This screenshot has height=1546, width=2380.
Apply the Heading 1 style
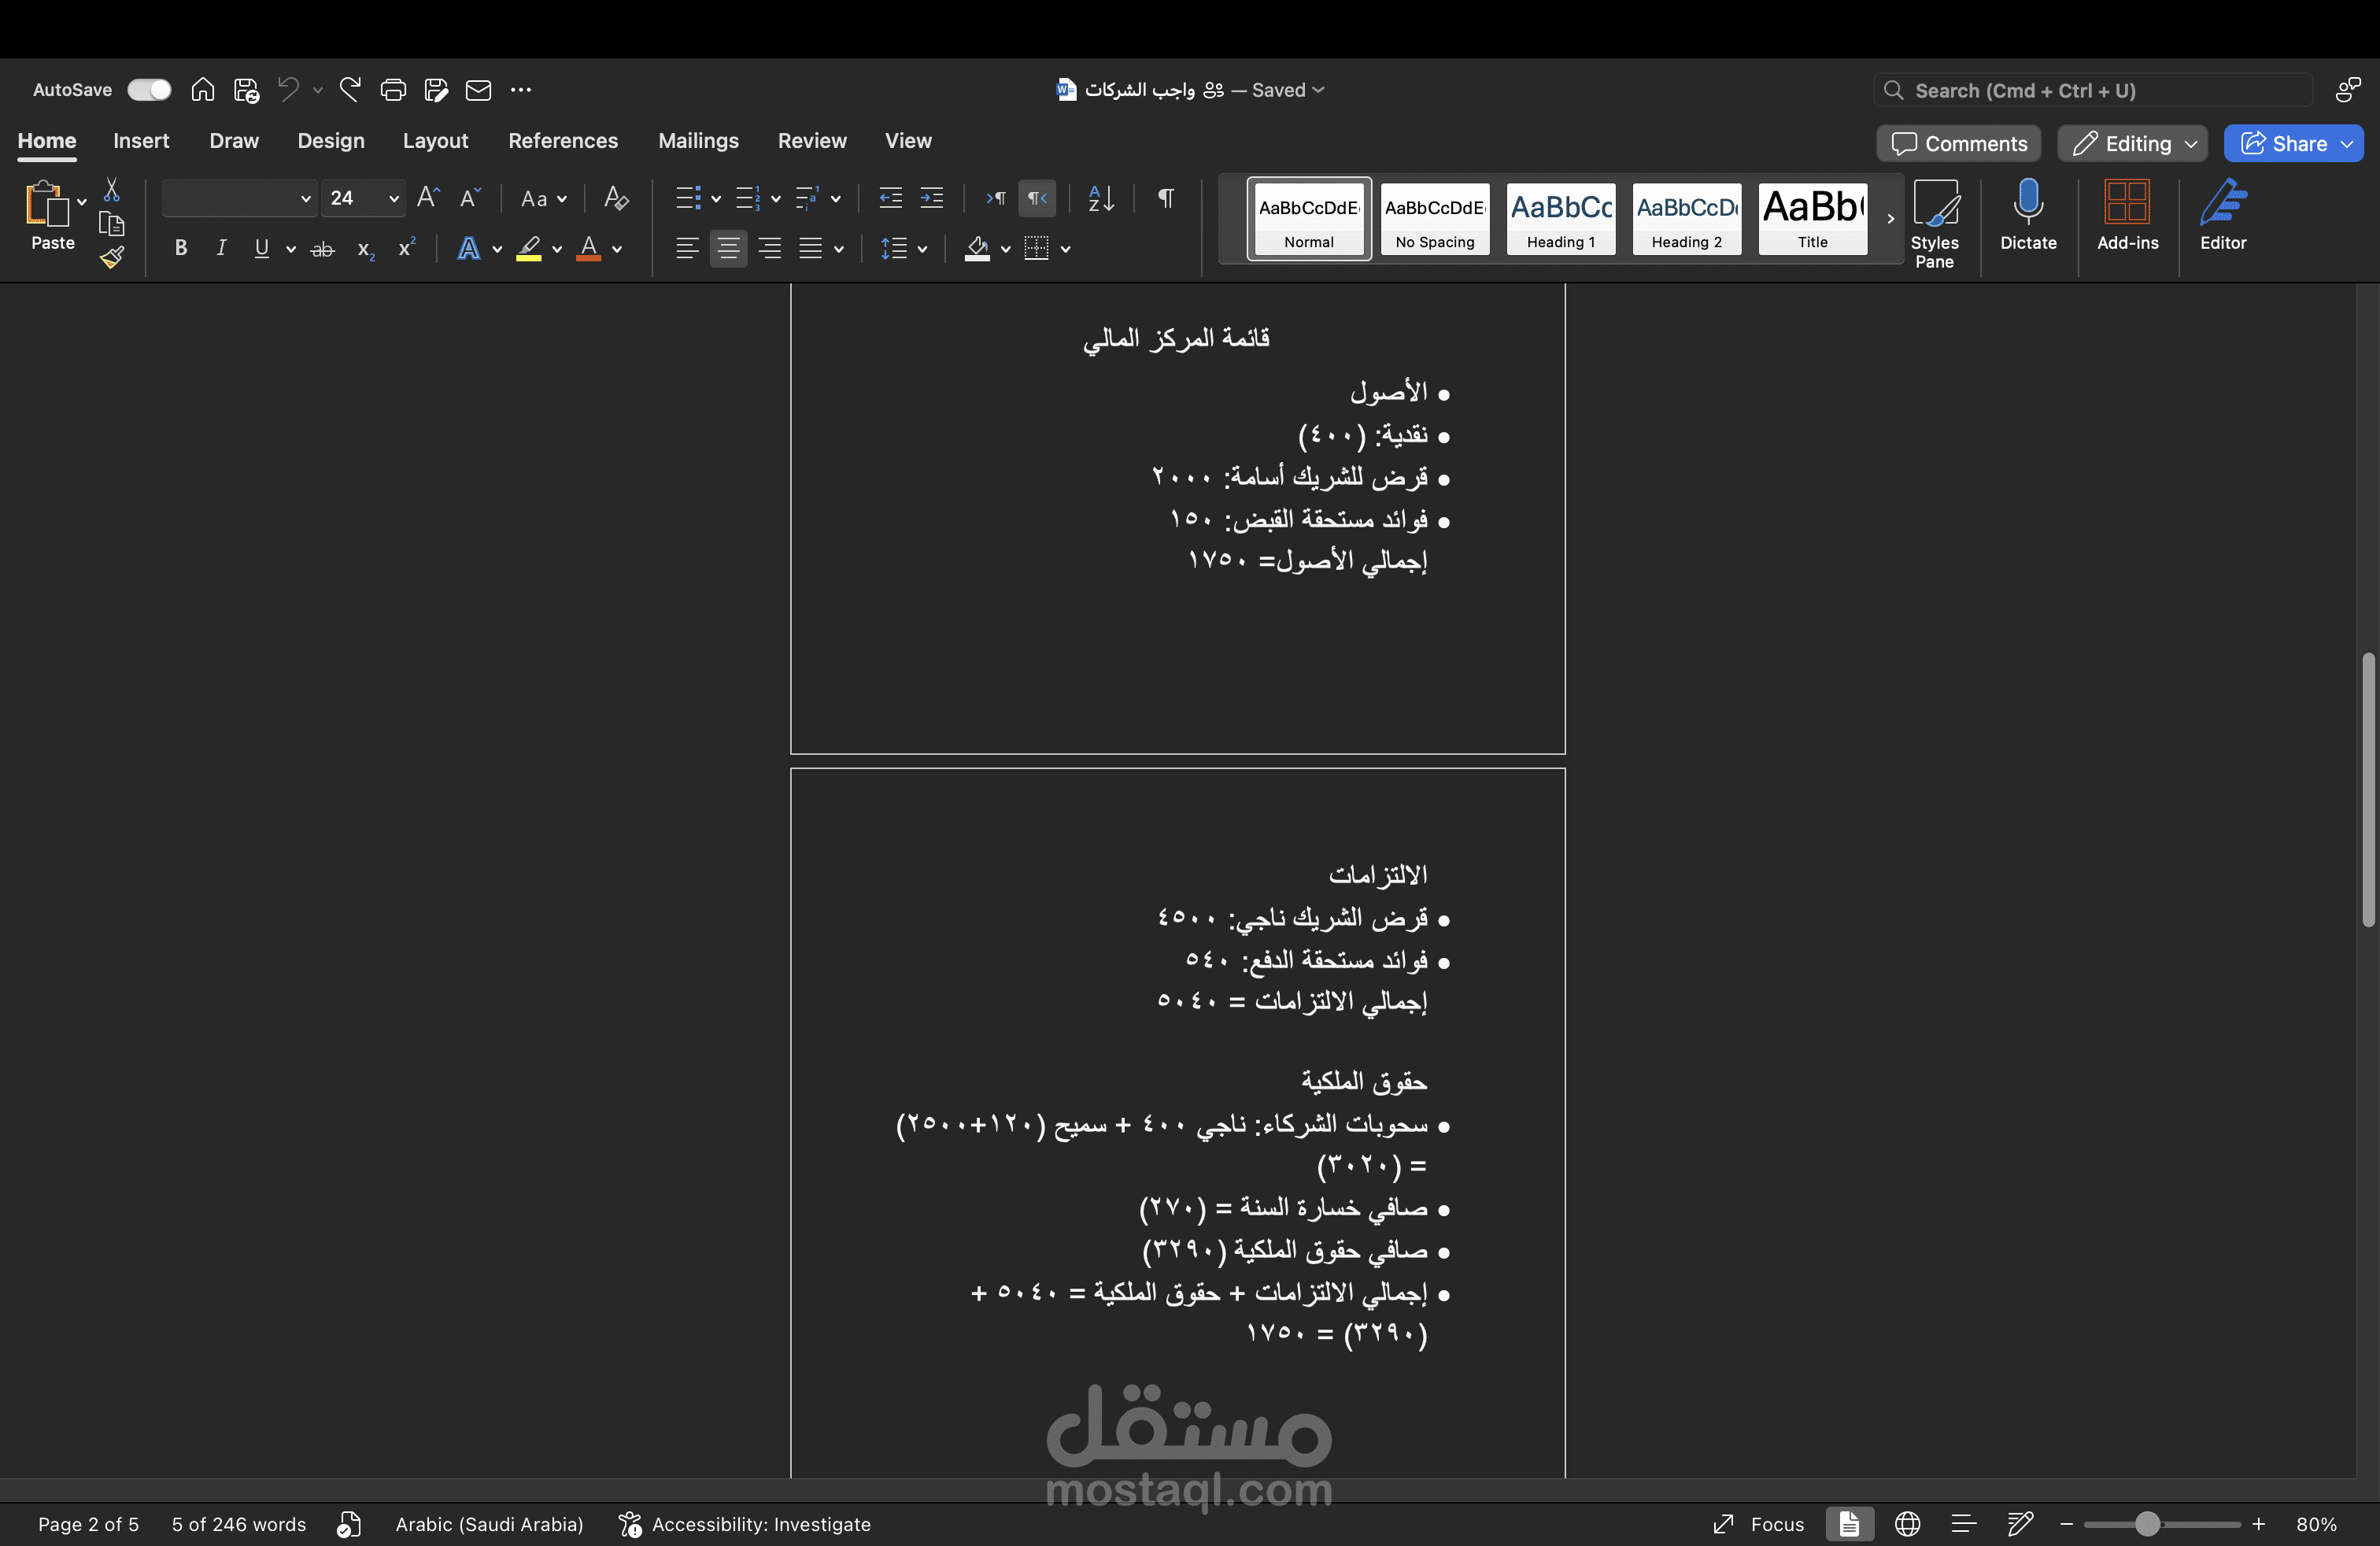[x=1561, y=219]
